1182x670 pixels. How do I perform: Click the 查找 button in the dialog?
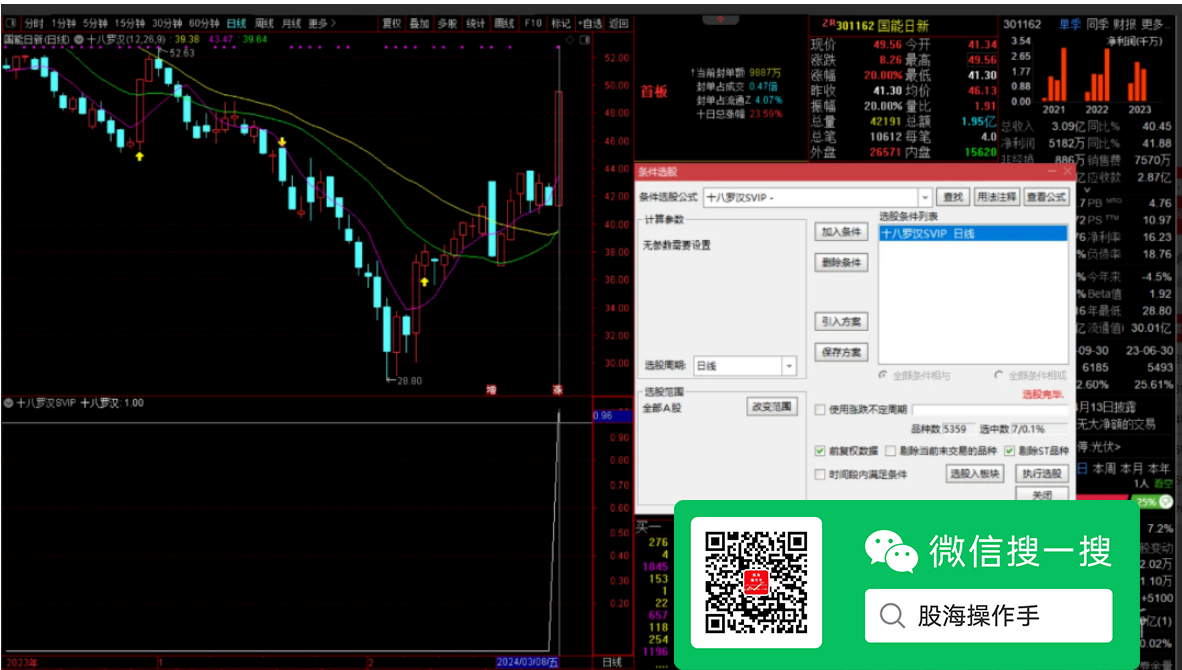(953, 197)
